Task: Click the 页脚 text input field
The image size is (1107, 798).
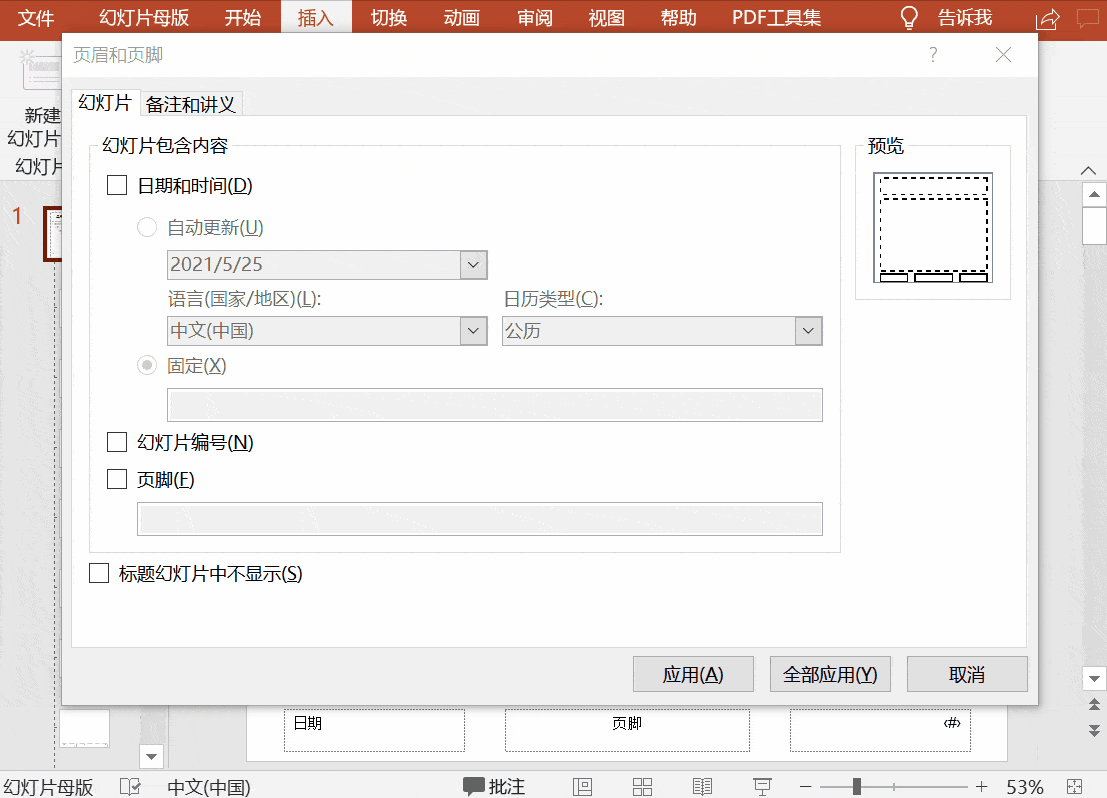Action: (479, 518)
